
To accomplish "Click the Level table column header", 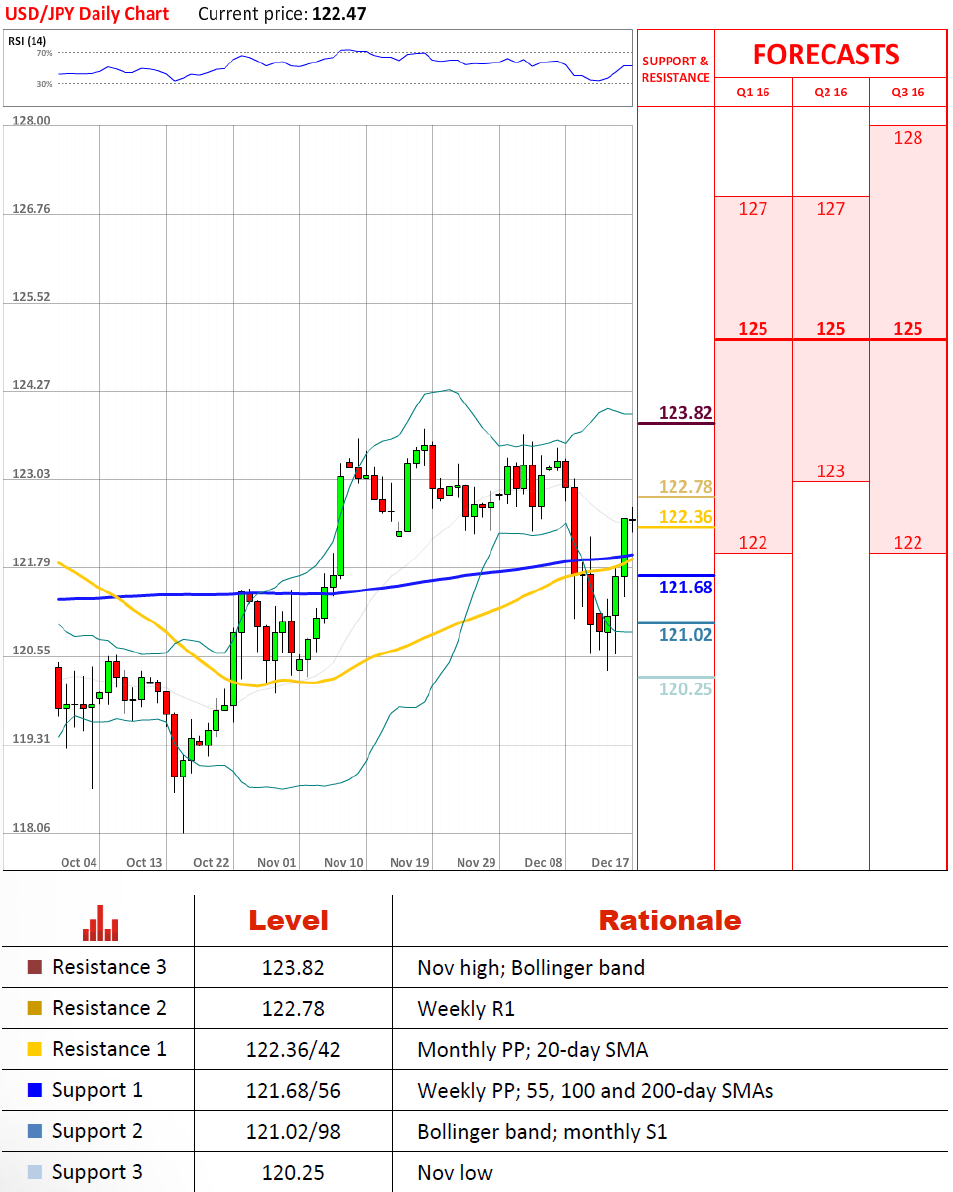I will click(289, 921).
